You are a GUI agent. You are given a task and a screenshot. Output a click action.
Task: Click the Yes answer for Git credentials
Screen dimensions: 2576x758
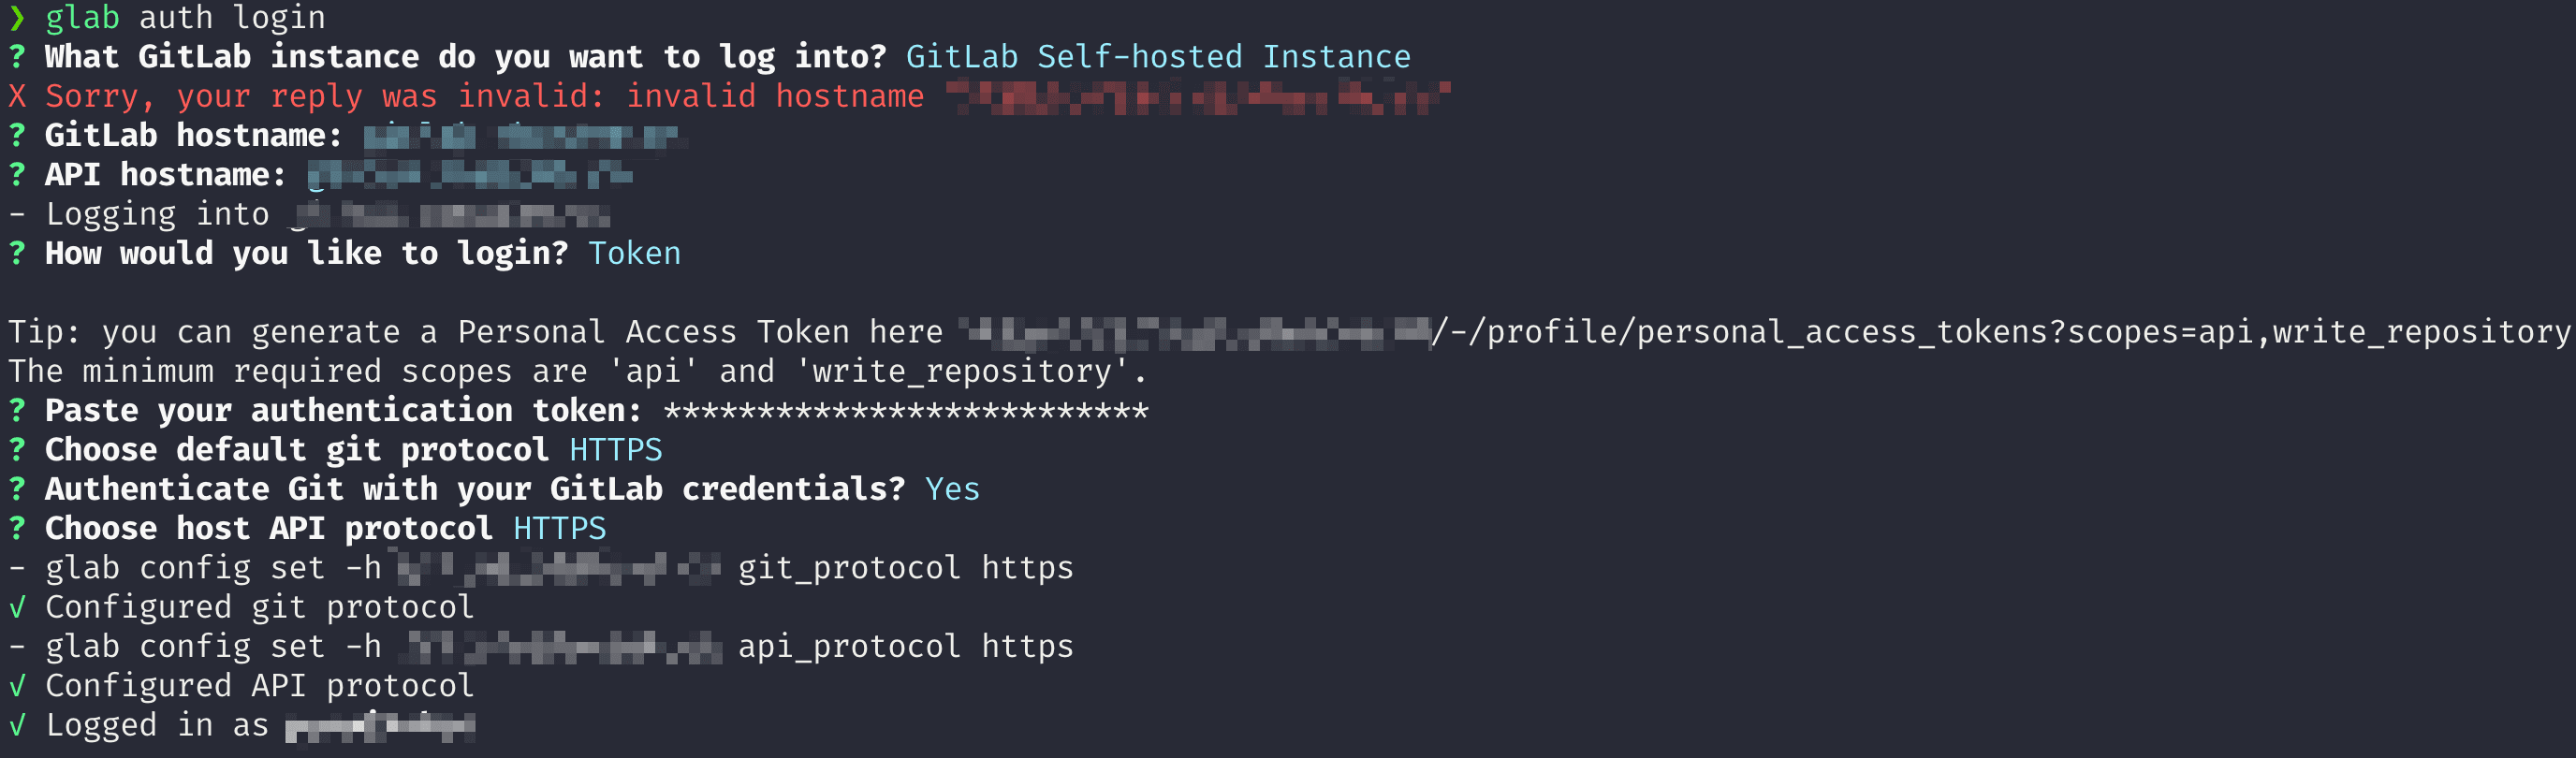(952, 489)
